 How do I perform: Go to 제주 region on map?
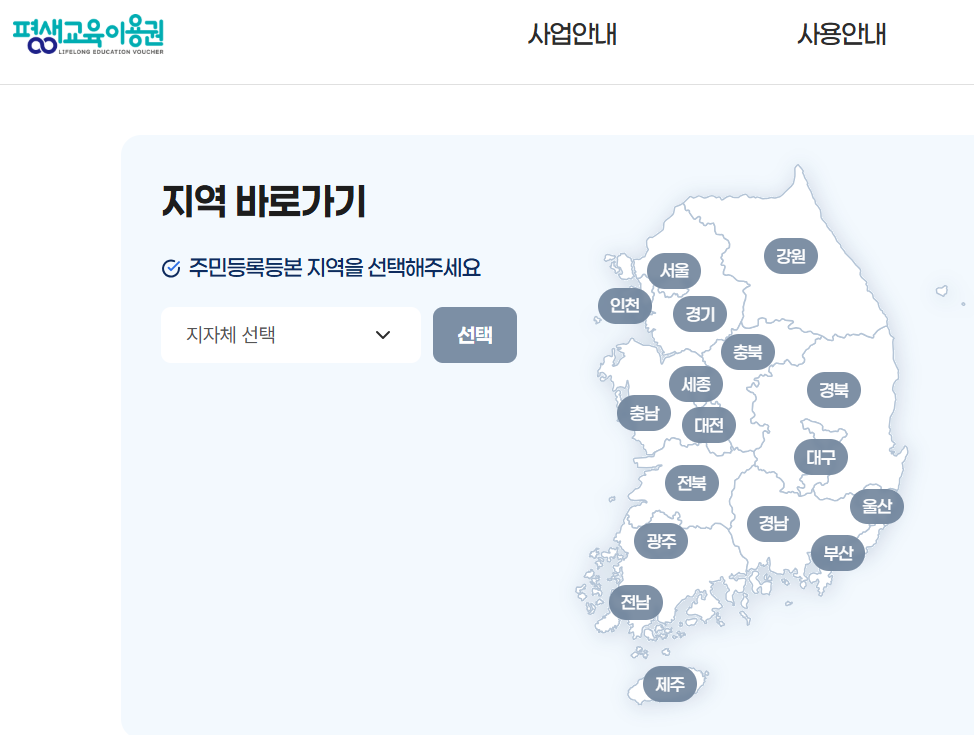pyautogui.click(x=669, y=684)
